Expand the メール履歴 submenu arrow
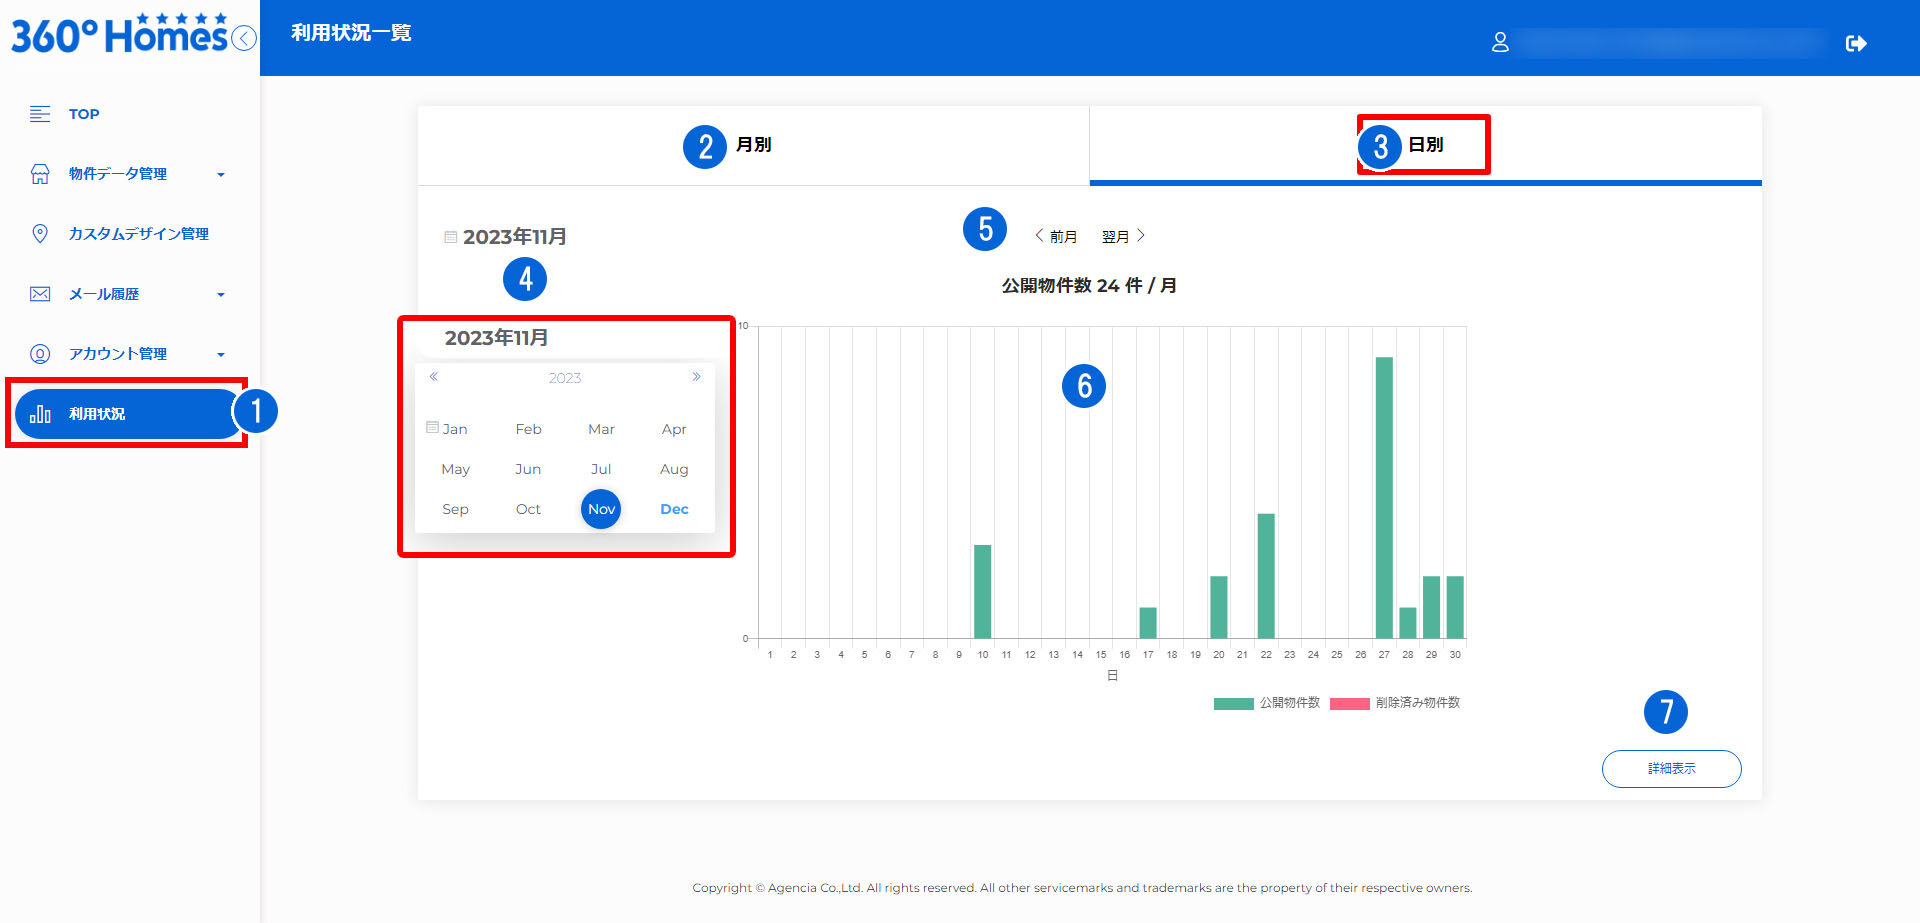The width and height of the screenshot is (1920, 923). [x=221, y=295]
